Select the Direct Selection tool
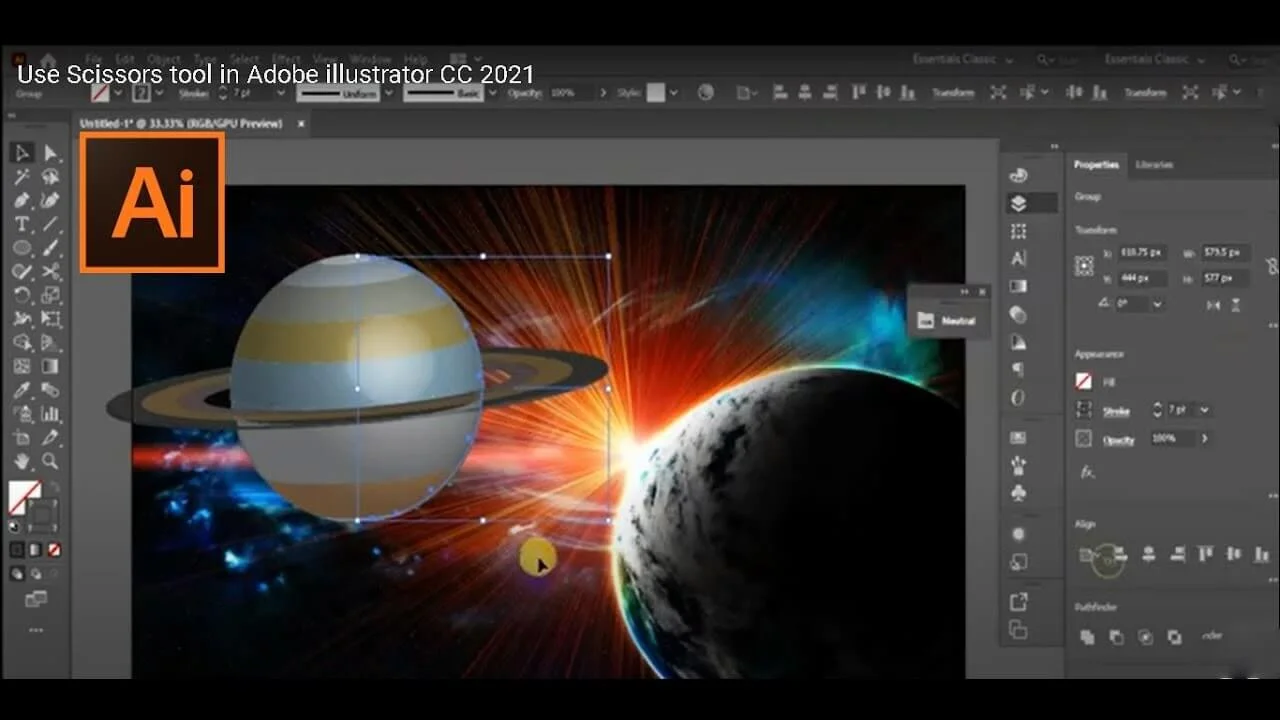Screen dimensions: 1280x720 click(x=50, y=153)
